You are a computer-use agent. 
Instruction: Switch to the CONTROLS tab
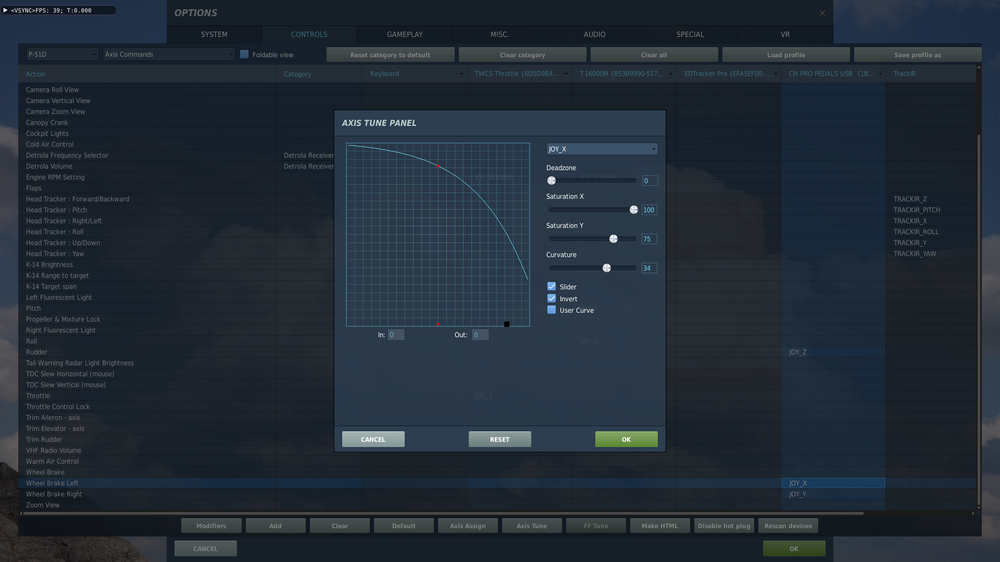click(x=309, y=34)
